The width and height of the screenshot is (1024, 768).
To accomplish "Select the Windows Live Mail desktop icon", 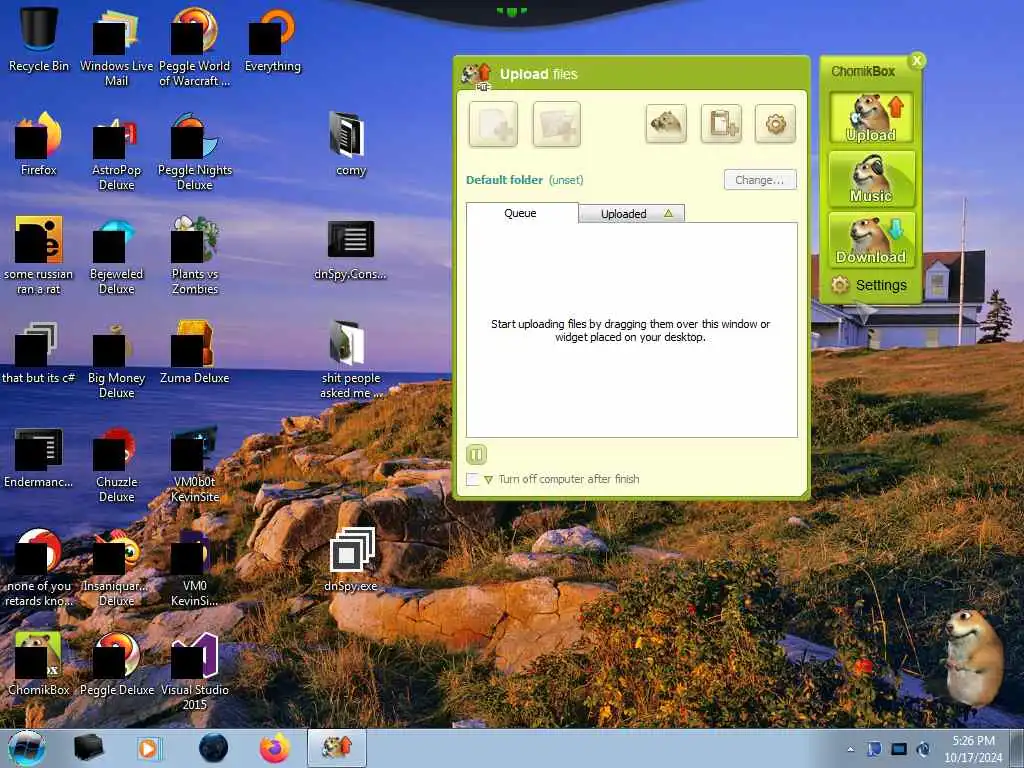I will [x=116, y=47].
